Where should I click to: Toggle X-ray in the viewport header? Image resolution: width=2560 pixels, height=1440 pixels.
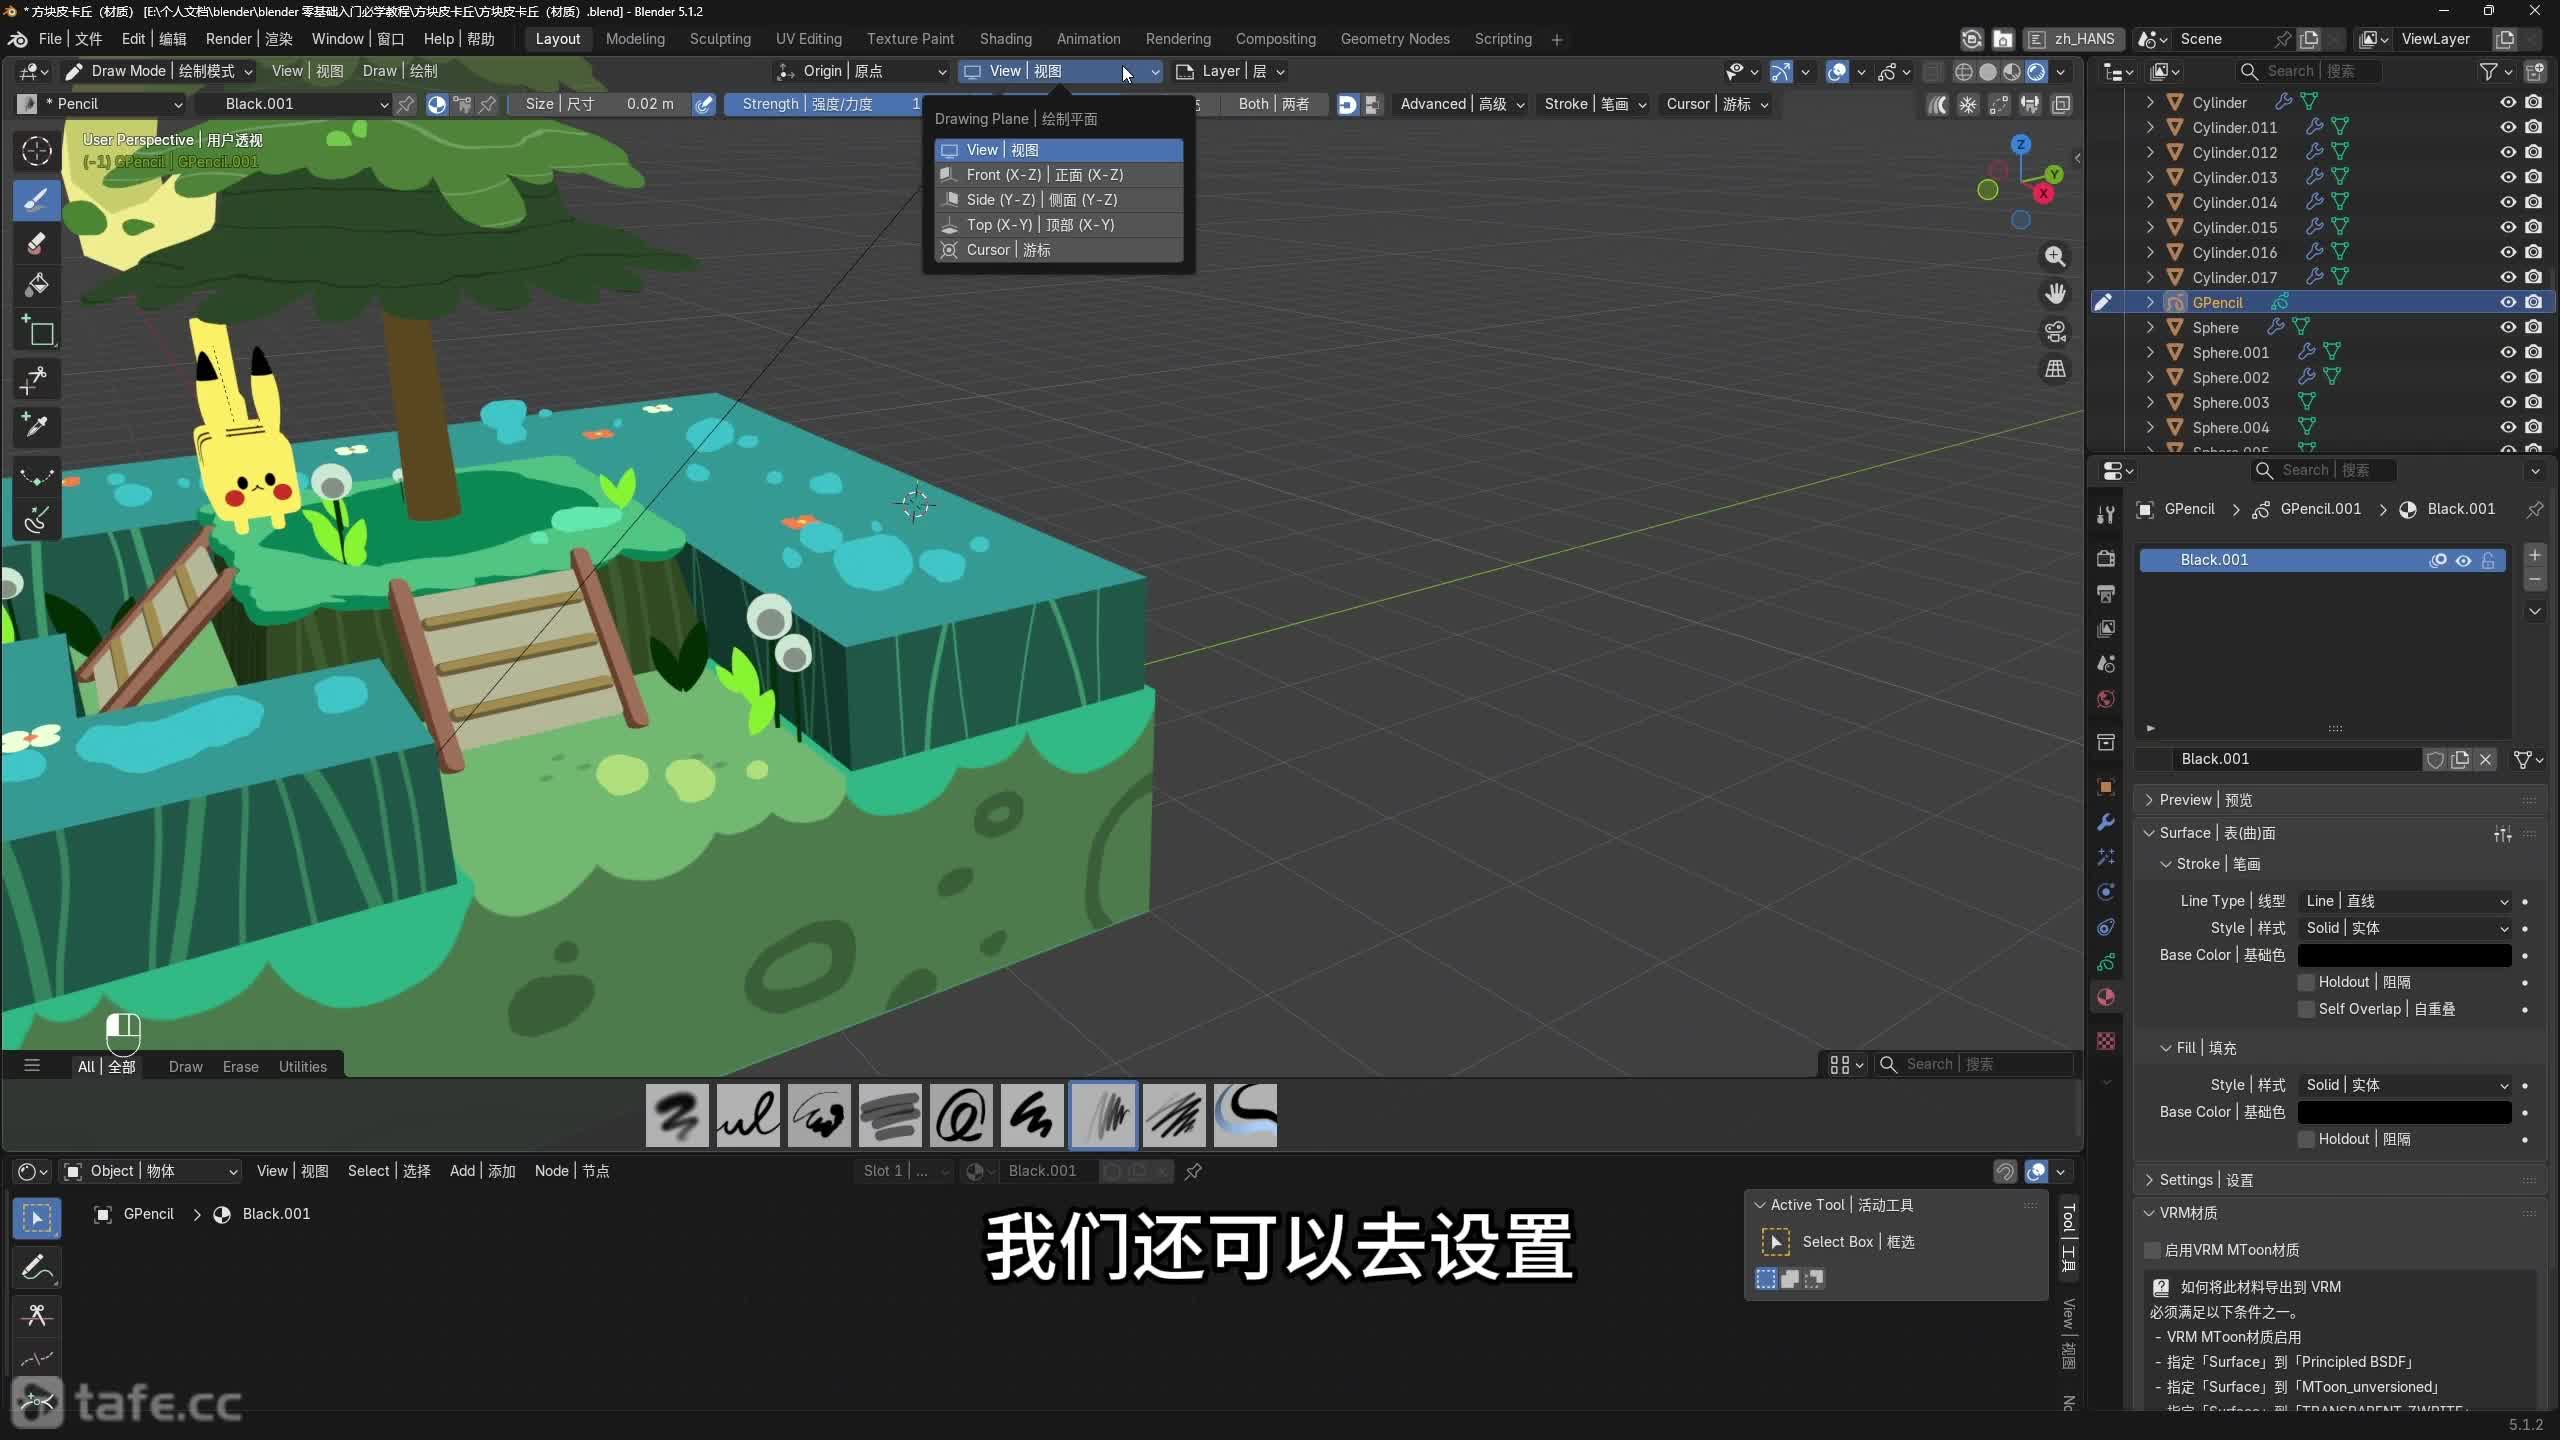pos(1932,72)
